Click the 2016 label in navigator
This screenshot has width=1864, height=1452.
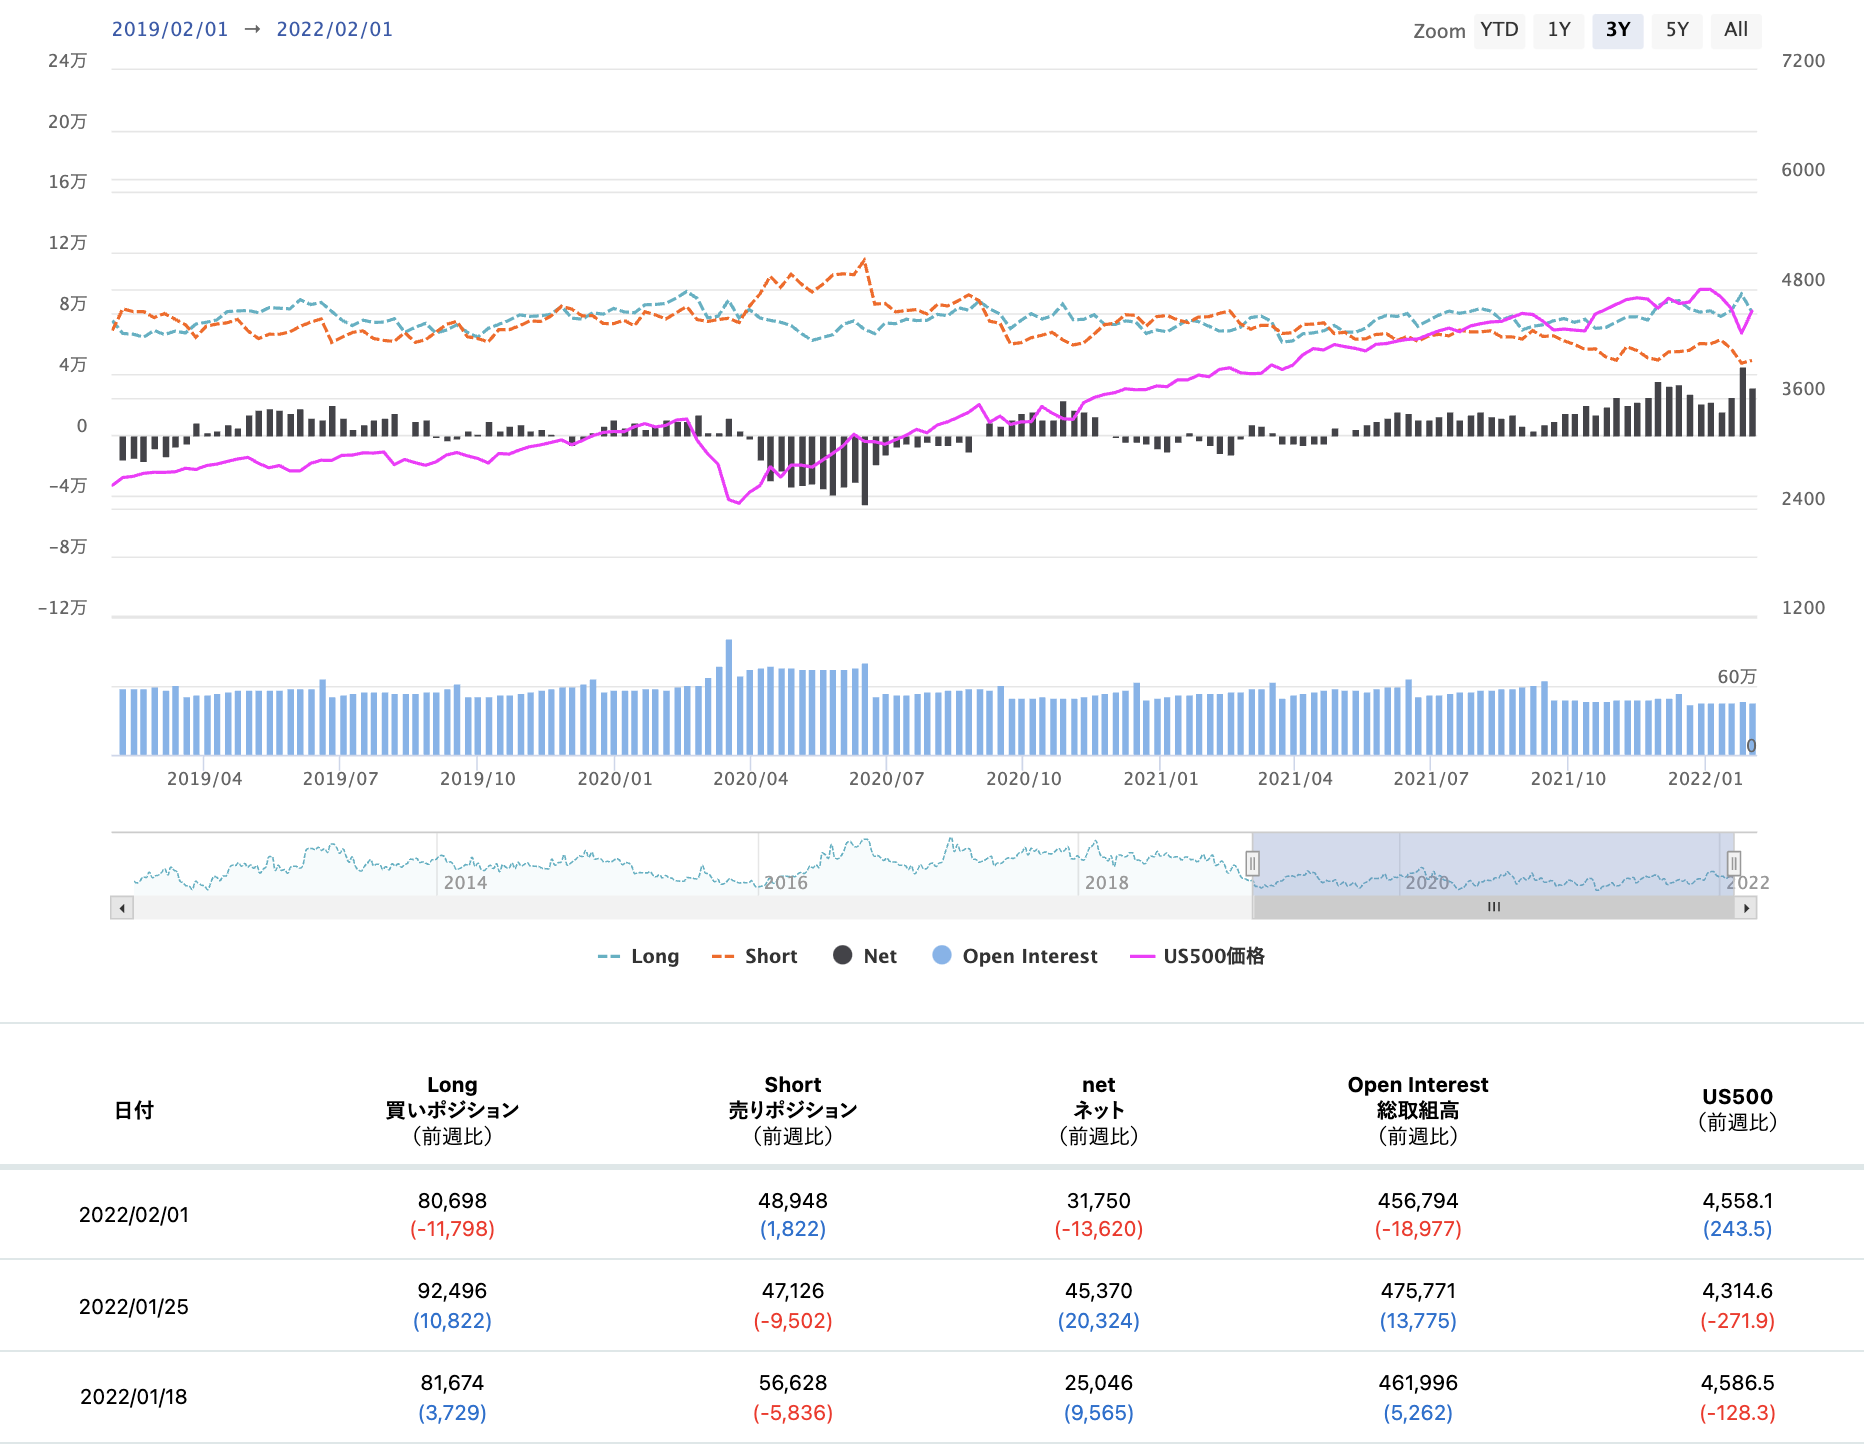click(x=786, y=883)
